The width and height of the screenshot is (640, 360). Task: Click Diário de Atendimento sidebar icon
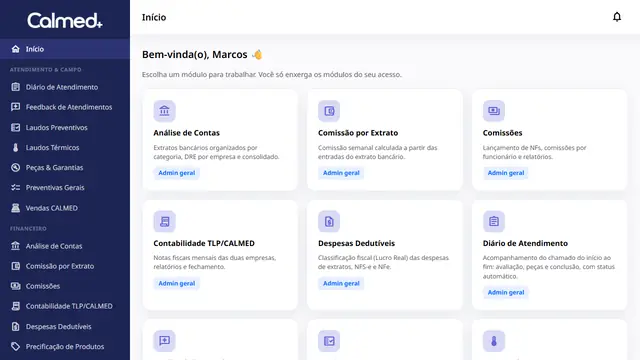[x=16, y=87]
